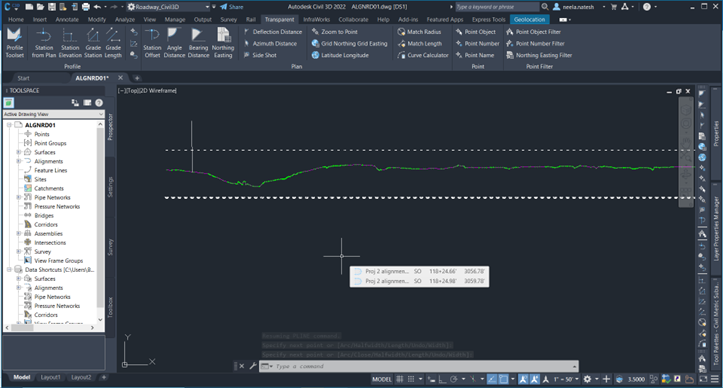Open the Roadway_Civil3D workspace dropdown
This screenshot has height=388, width=723.
(168, 7)
